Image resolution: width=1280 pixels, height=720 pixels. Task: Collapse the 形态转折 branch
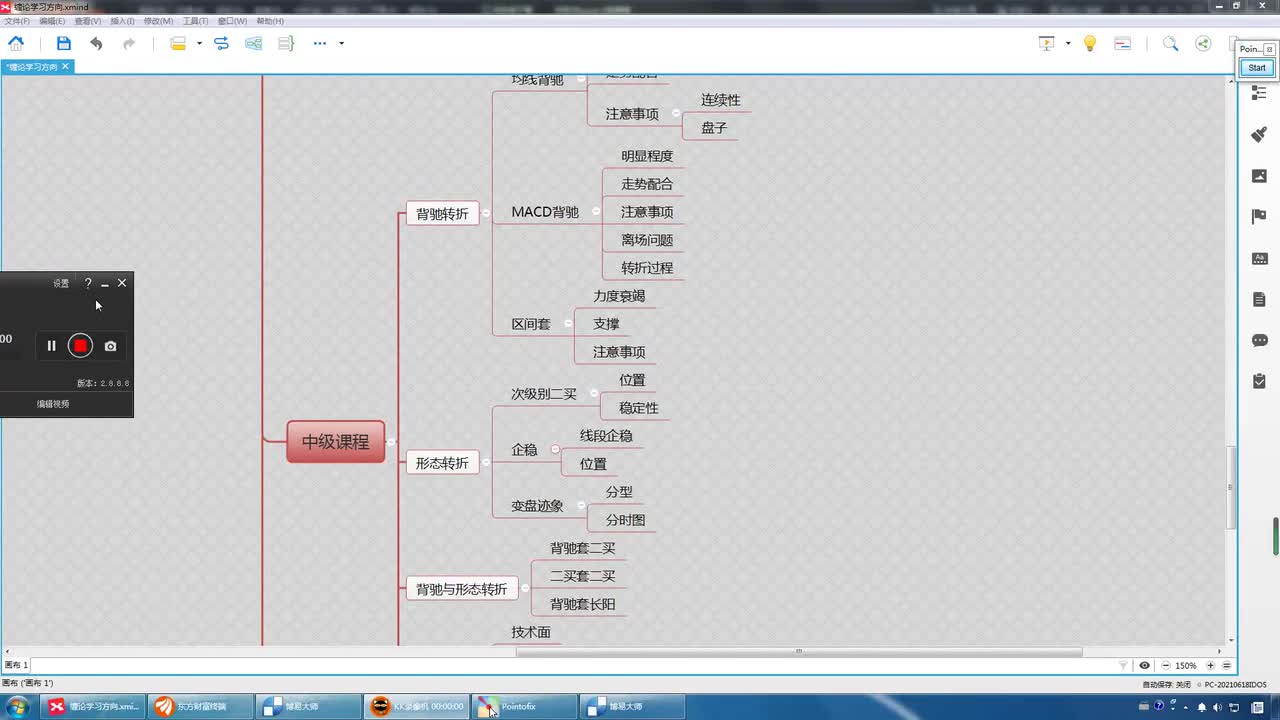click(487, 462)
